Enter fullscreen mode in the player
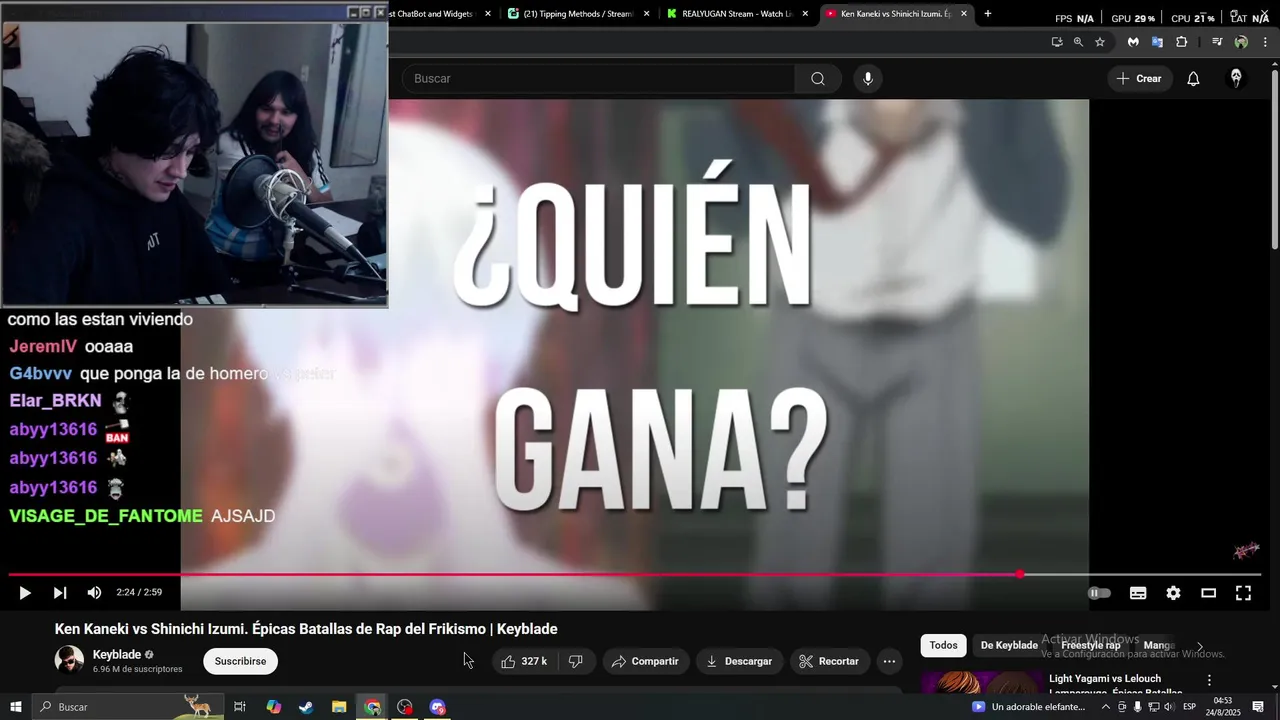The width and height of the screenshot is (1280, 720). pos(1243,593)
